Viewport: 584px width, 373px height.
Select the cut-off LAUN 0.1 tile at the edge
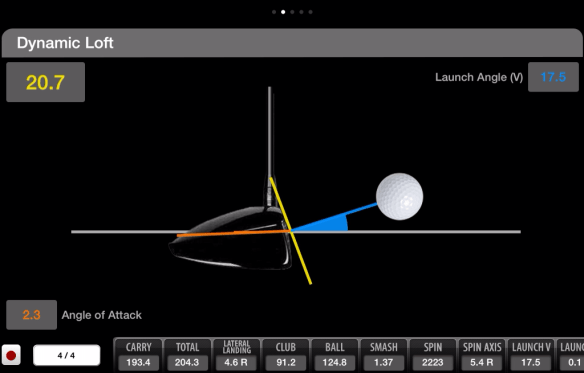(x=571, y=355)
